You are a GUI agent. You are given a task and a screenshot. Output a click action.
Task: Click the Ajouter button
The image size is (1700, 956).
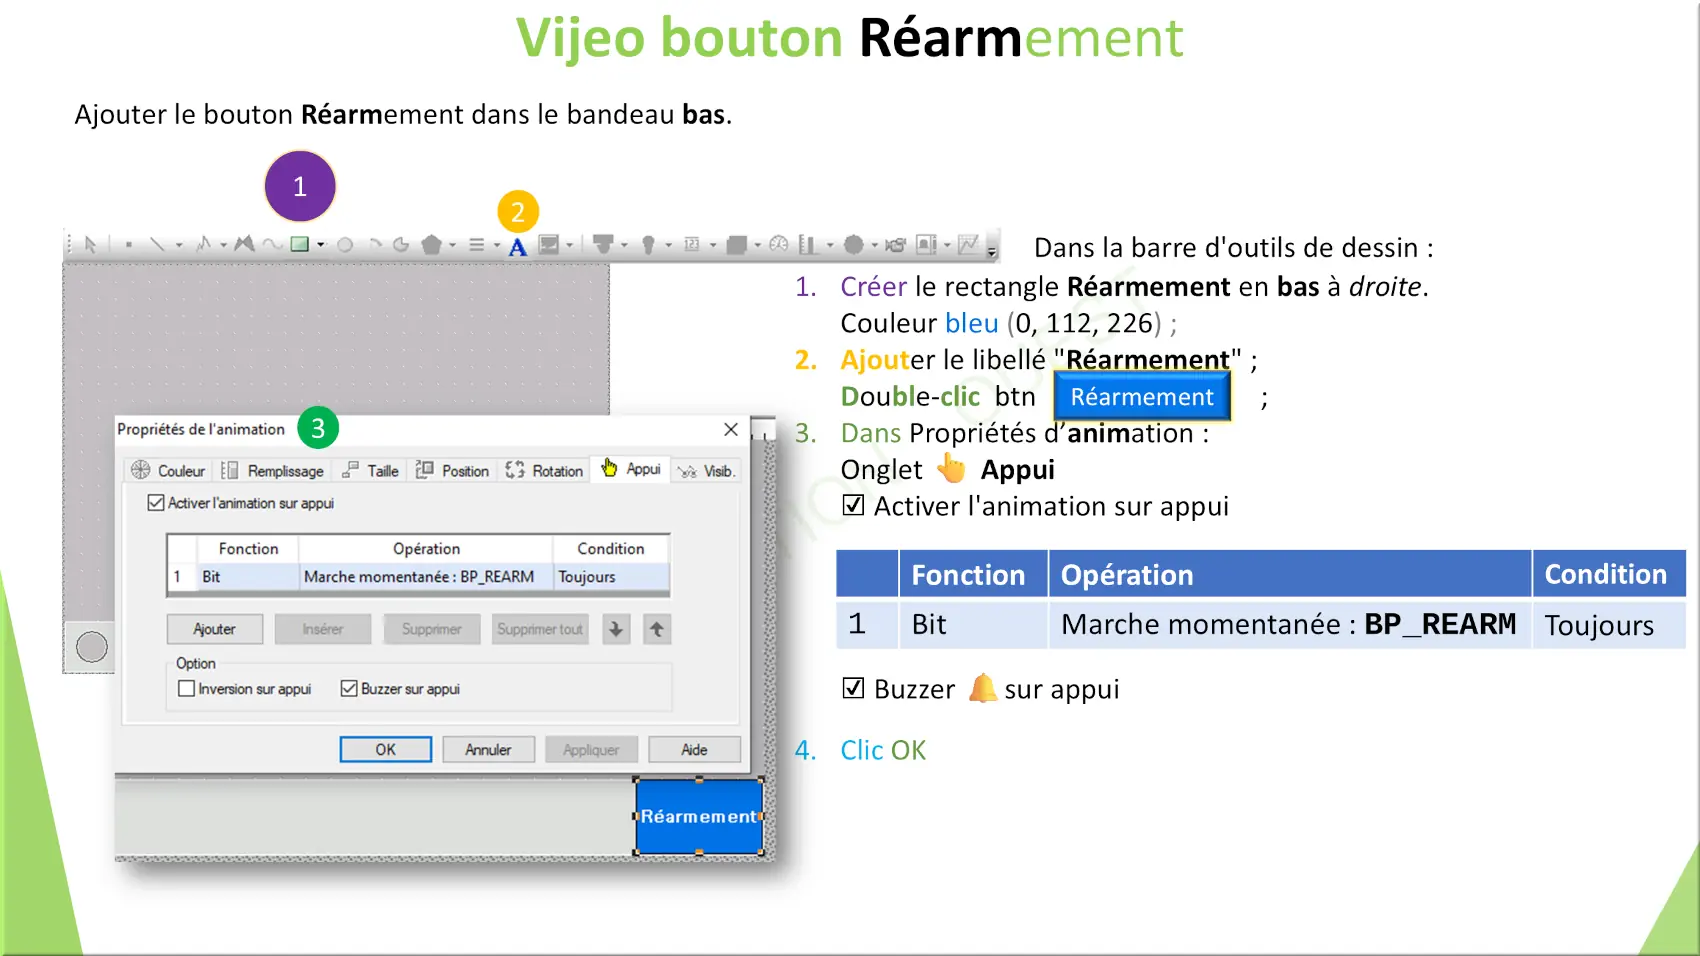point(215,629)
